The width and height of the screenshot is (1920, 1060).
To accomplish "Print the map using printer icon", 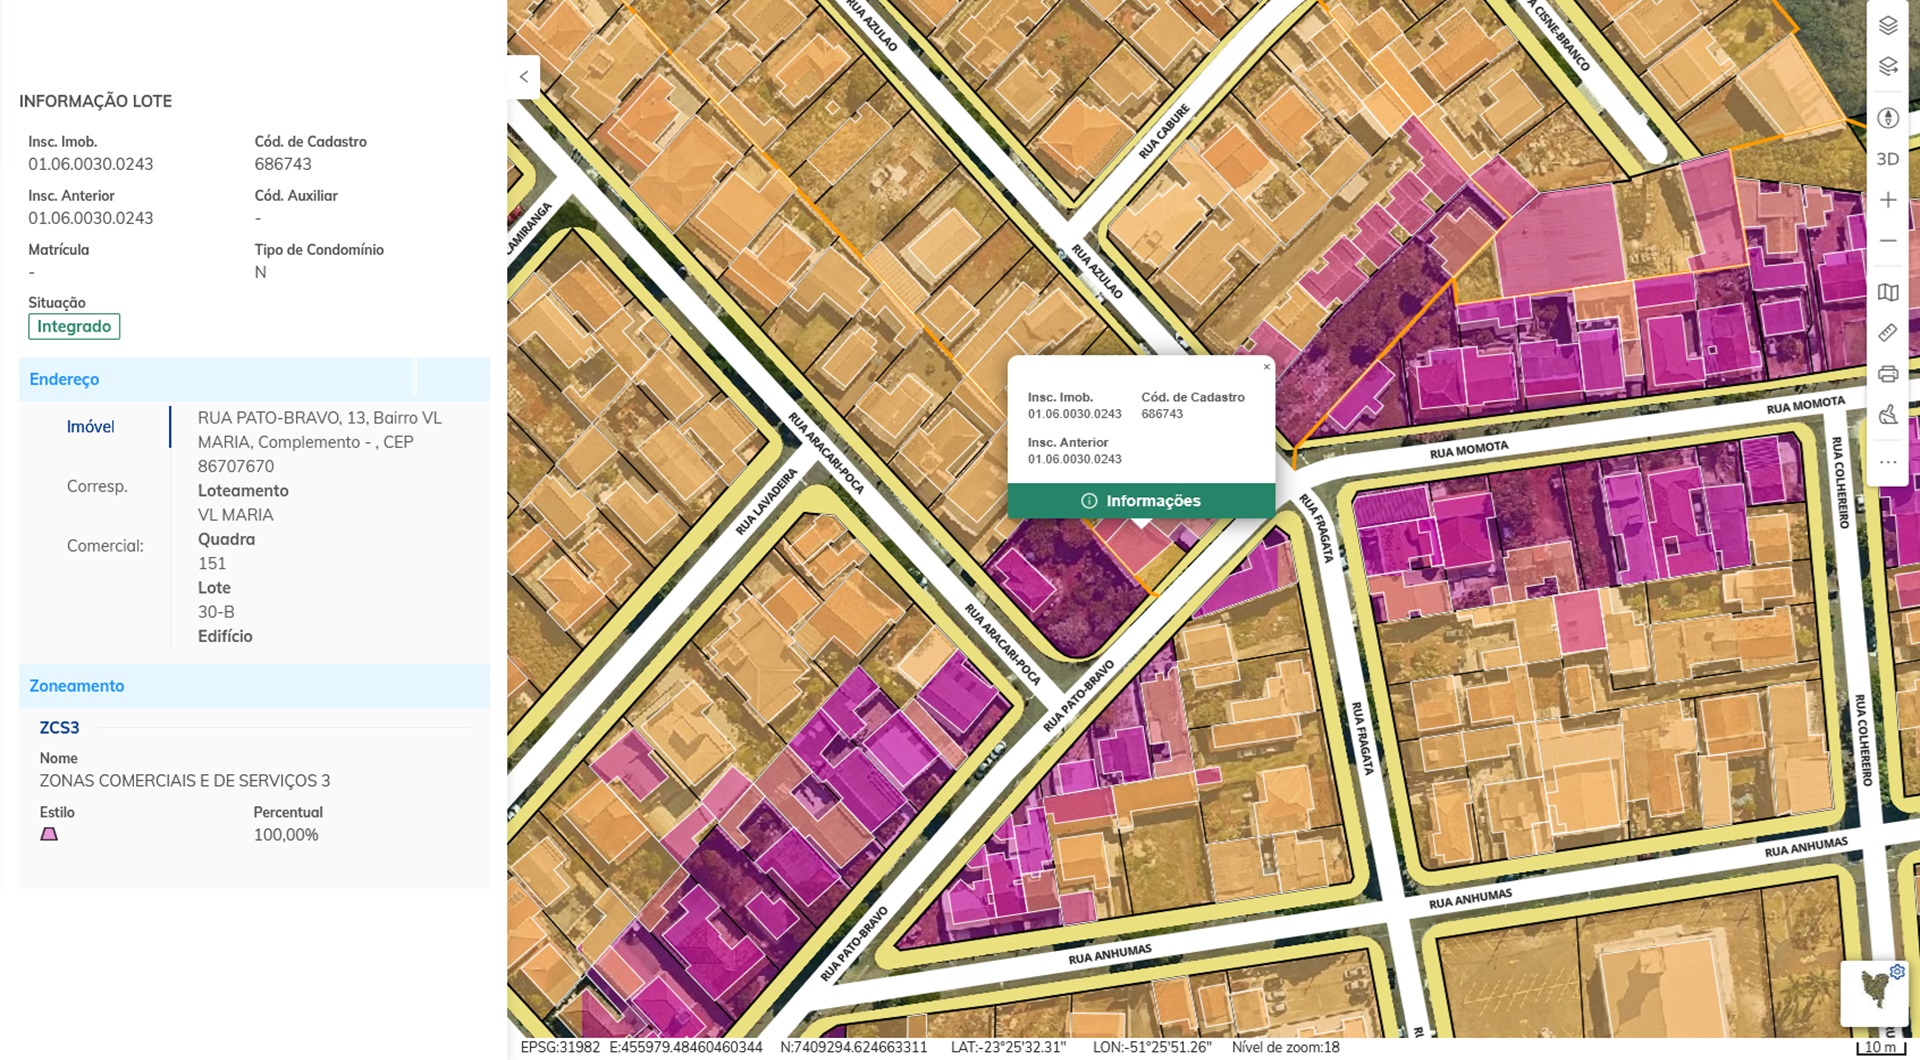I will 1888,374.
